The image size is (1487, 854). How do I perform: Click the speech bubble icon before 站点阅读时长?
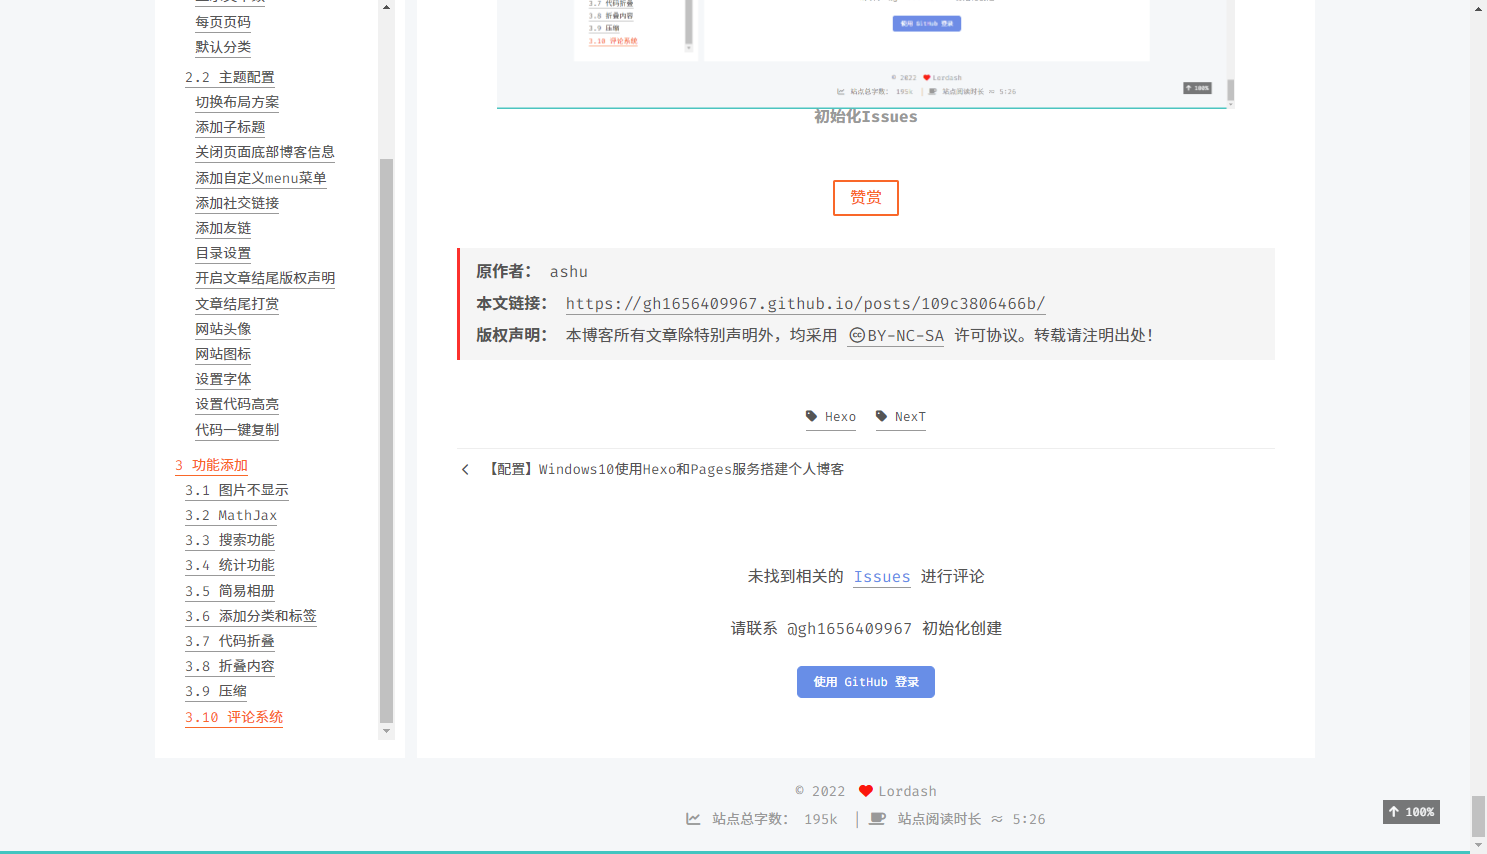[x=877, y=818]
